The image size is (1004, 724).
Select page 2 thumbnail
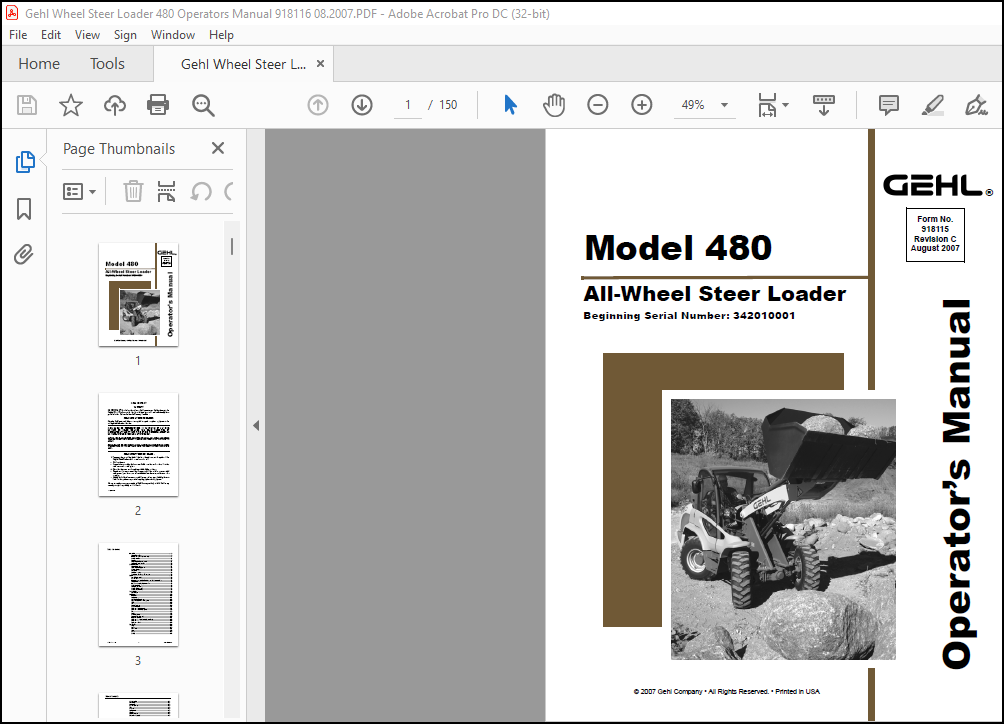(x=138, y=444)
